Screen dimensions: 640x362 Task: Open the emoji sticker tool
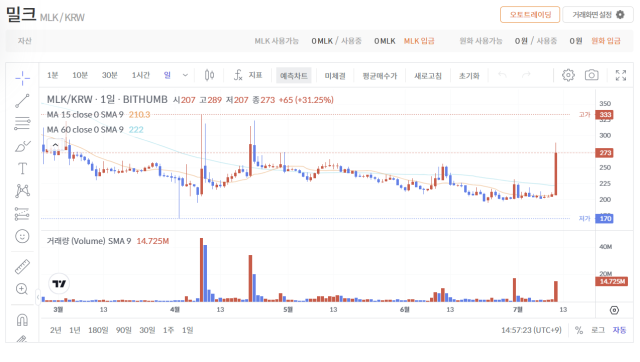tap(22, 236)
